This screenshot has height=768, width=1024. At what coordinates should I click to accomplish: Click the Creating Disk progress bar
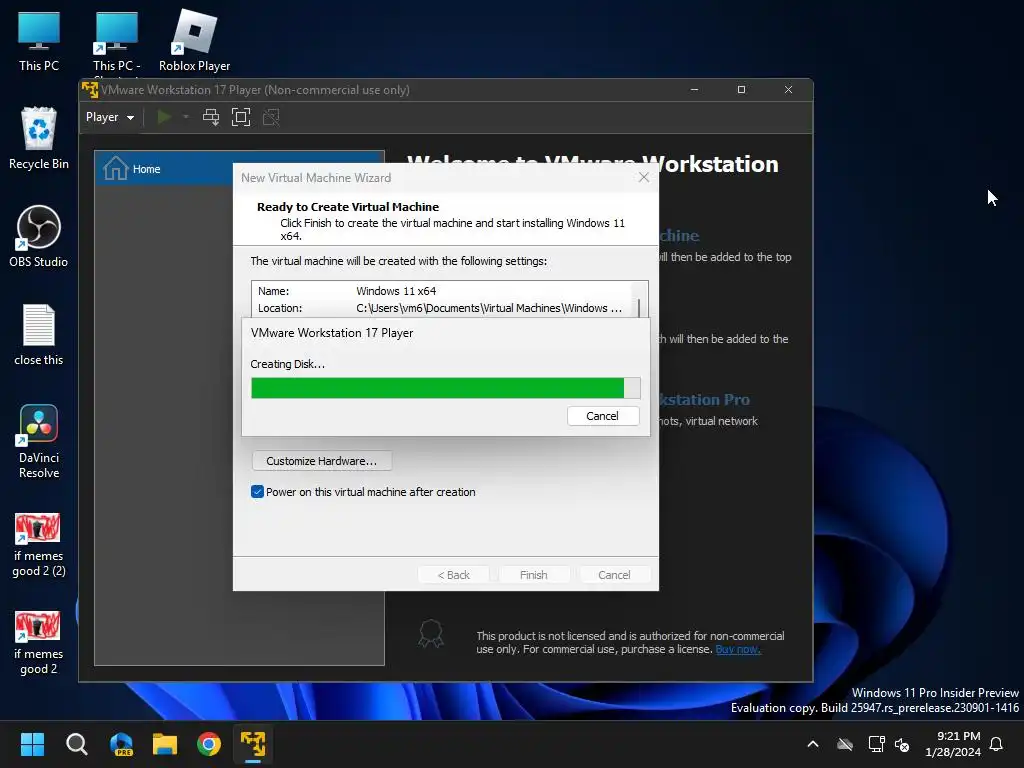pos(445,388)
